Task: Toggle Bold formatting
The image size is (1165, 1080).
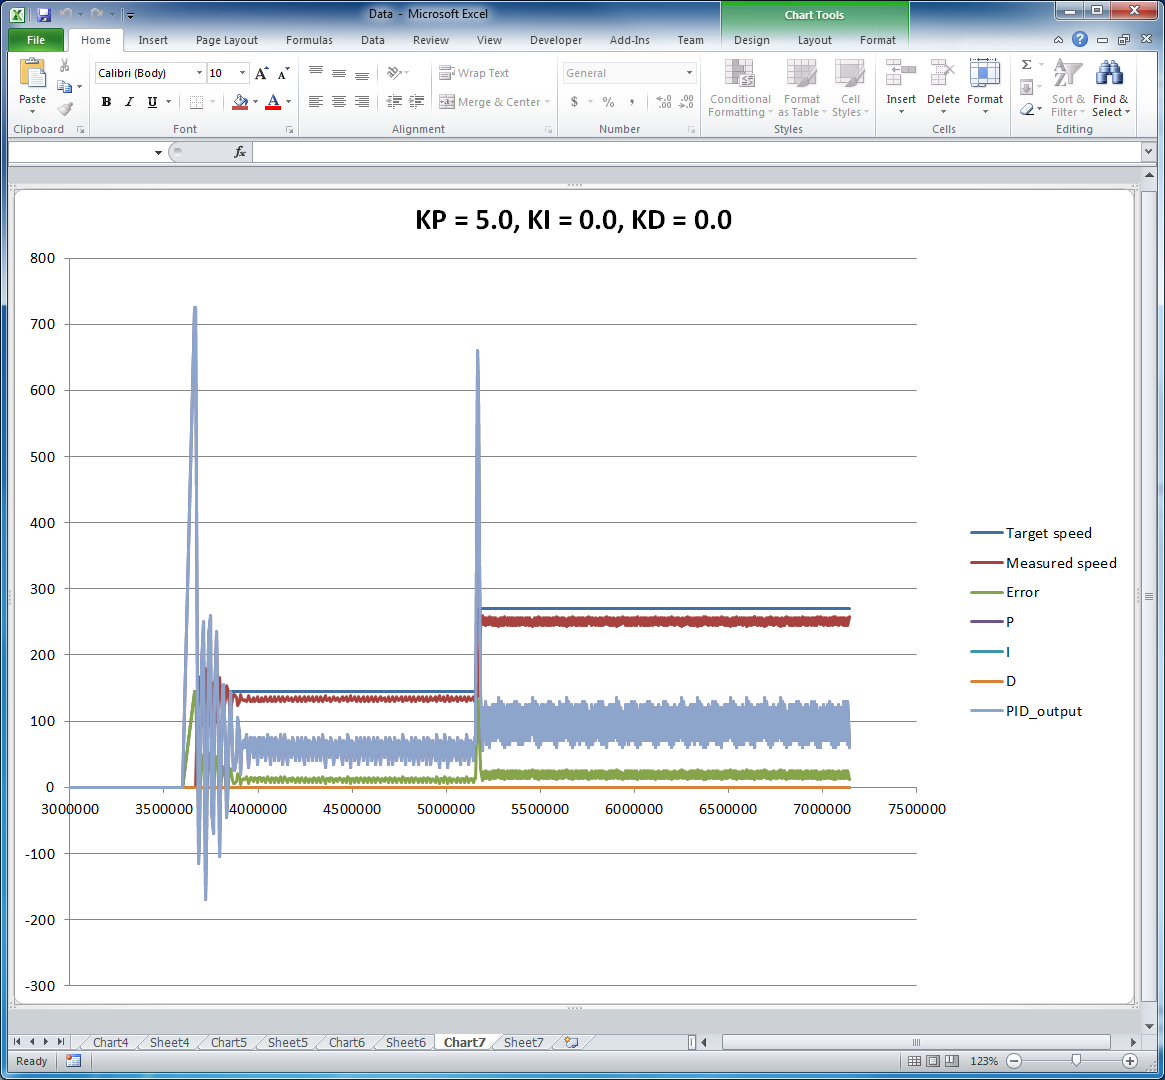Action: 106,102
